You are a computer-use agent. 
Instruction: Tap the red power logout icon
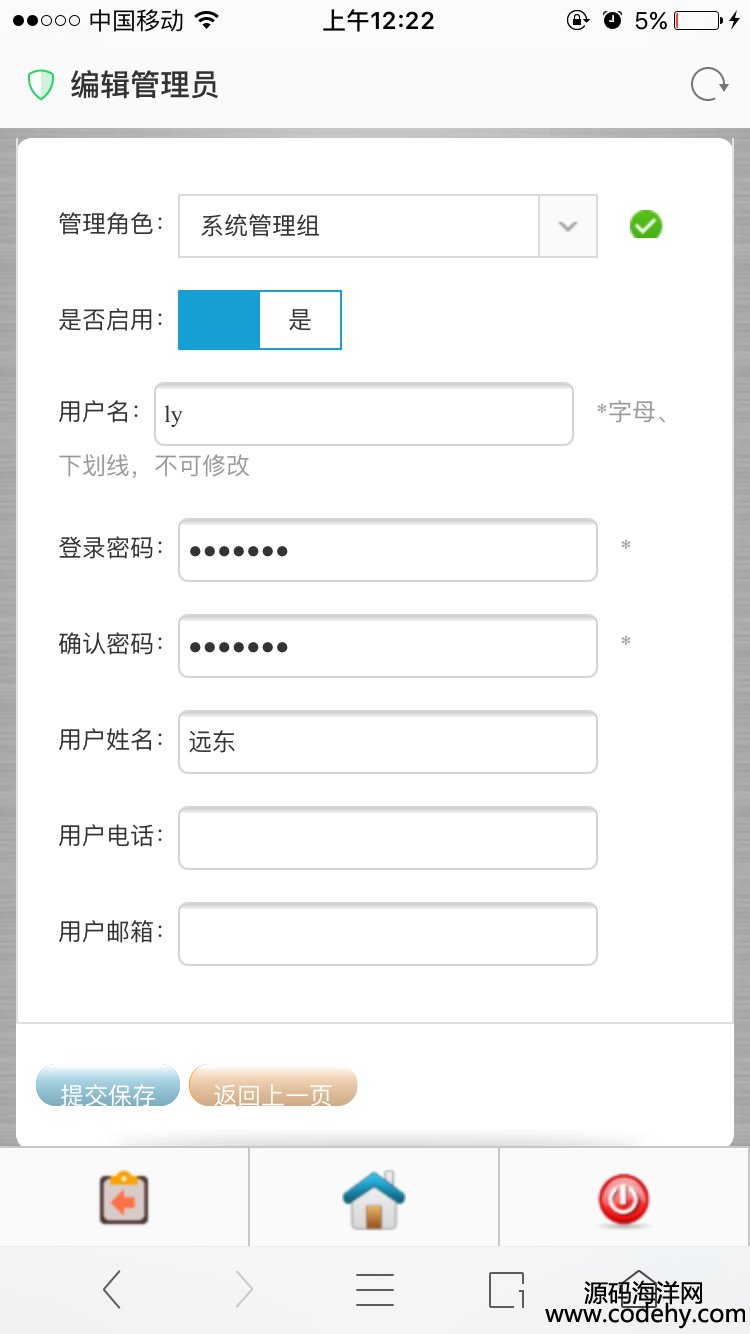pos(624,1198)
